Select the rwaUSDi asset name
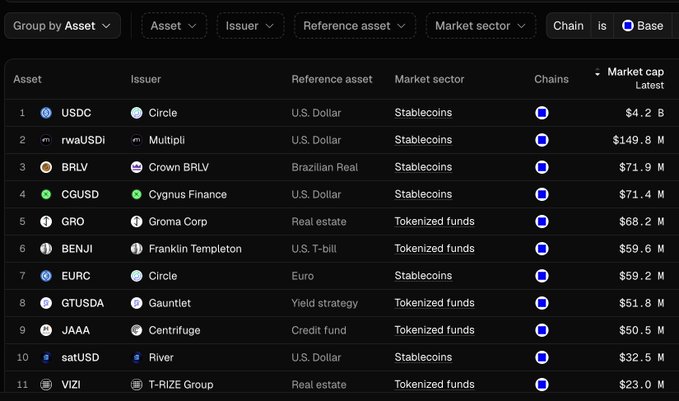The image size is (679, 401). 83,140
